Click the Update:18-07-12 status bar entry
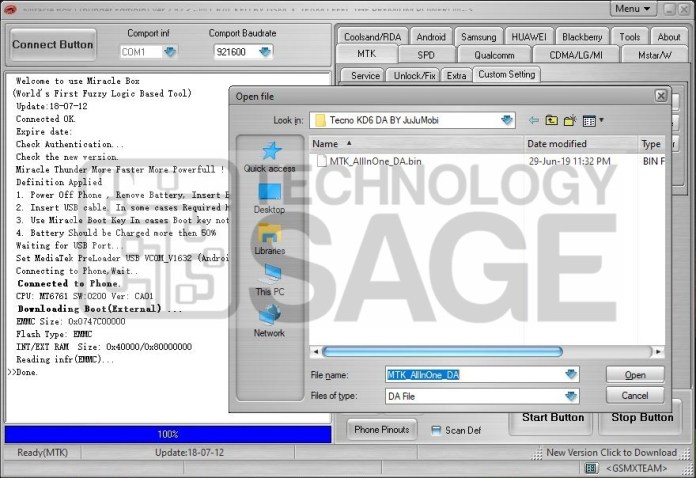This screenshot has width=696, height=478. tap(190, 453)
